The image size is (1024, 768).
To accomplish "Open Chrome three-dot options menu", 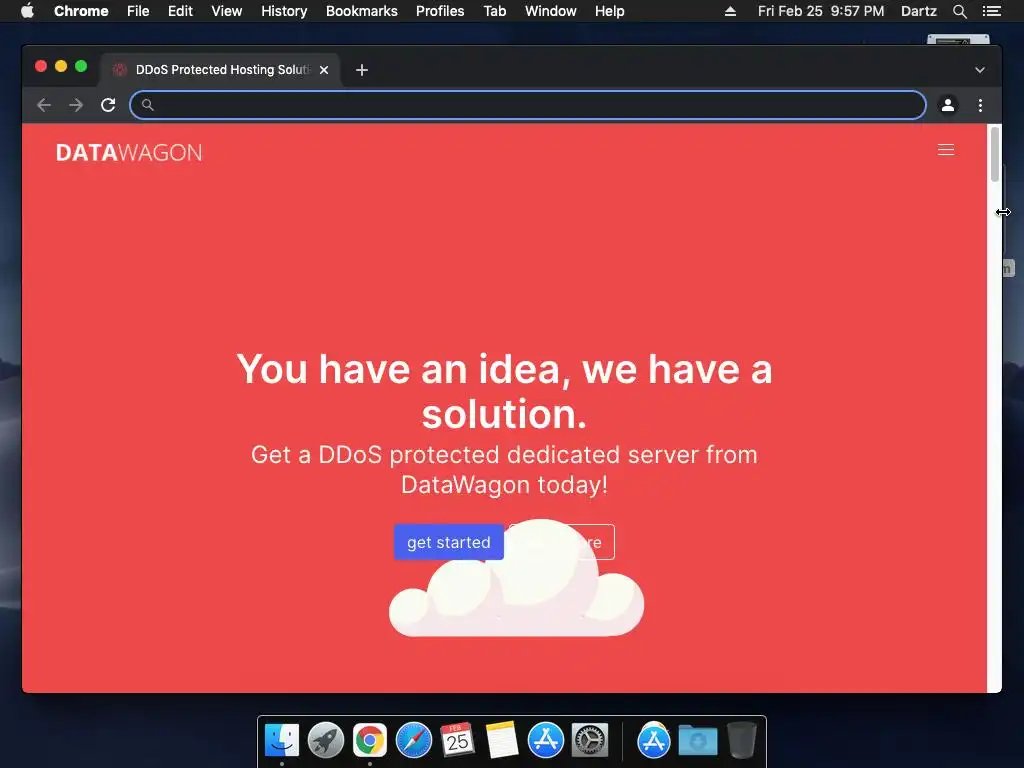I will pyautogui.click(x=980, y=105).
